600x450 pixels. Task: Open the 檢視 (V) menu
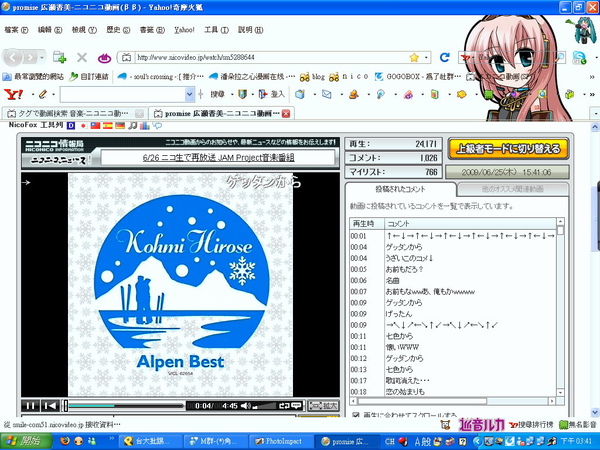tap(84, 30)
